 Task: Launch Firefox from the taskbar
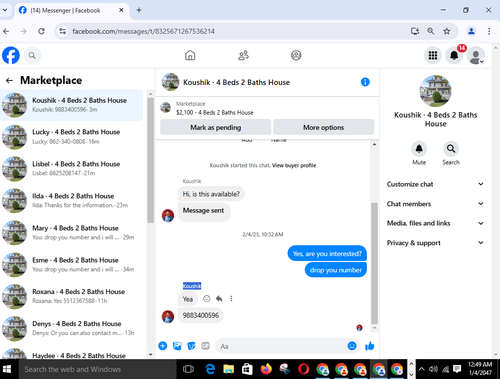coord(266,369)
